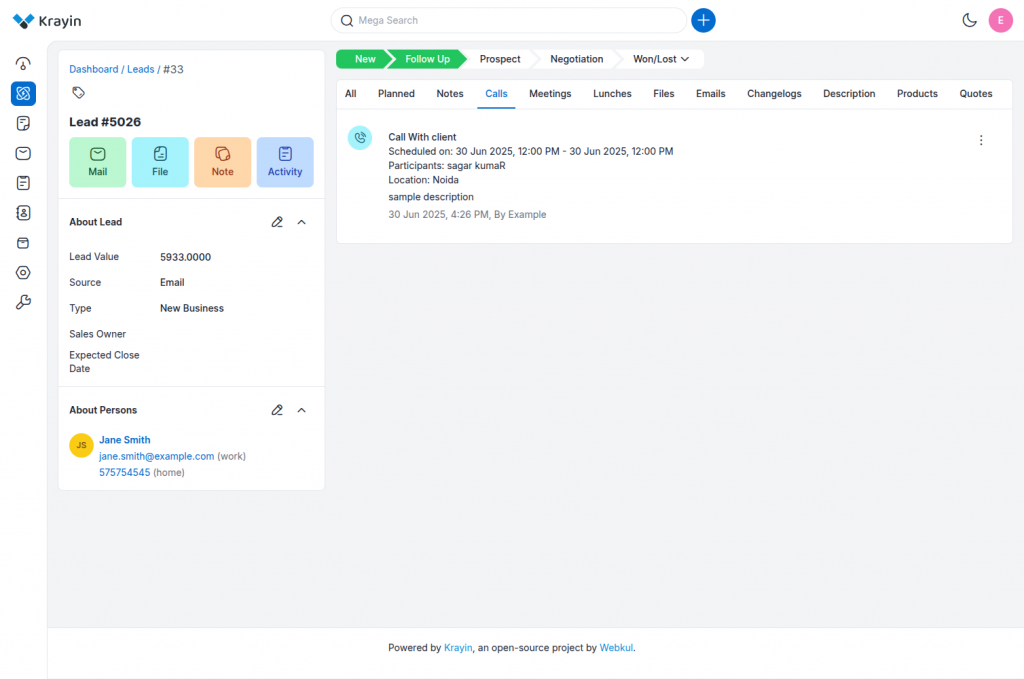Set lead stage to Follow Up
Image resolution: width=1024 pixels, height=679 pixels.
tap(427, 59)
